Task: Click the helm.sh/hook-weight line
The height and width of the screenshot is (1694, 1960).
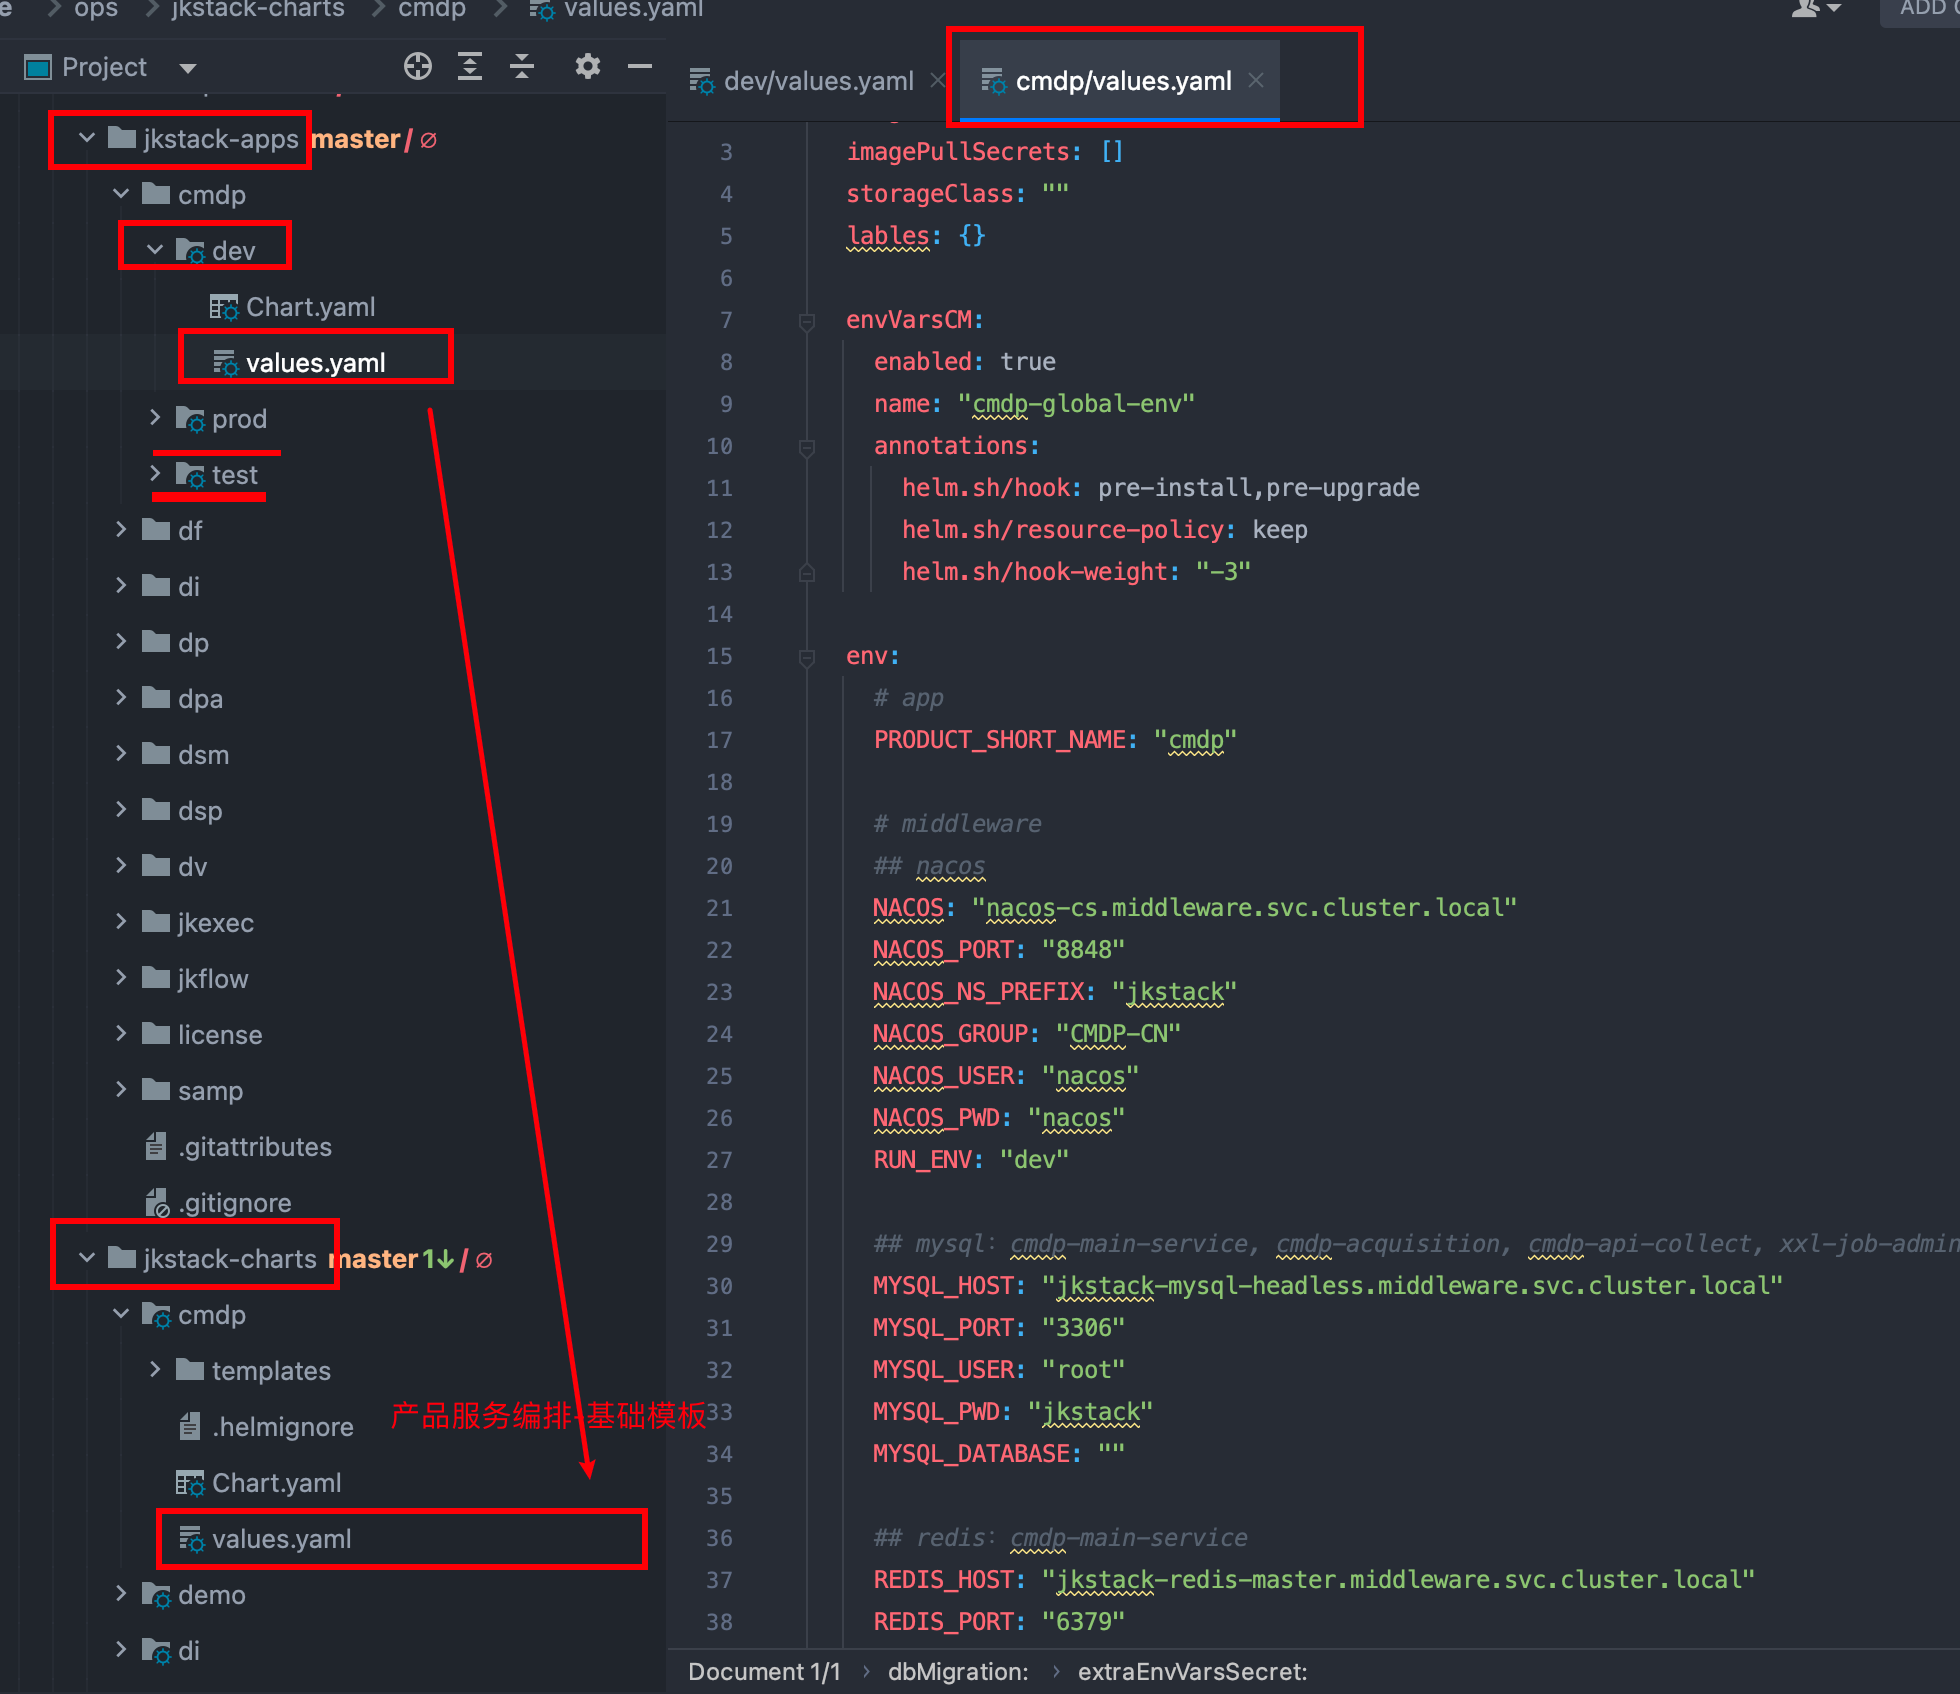Action: [1076, 572]
